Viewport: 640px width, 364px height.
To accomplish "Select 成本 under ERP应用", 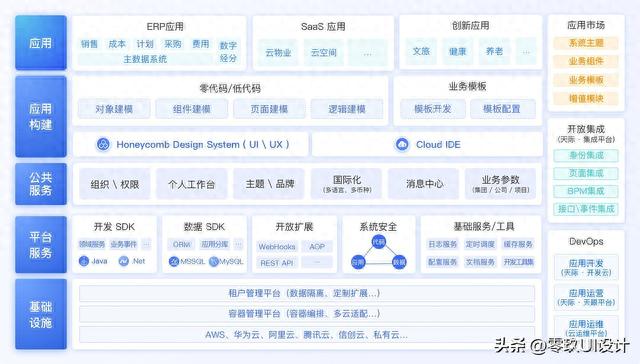I will click(117, 44).
